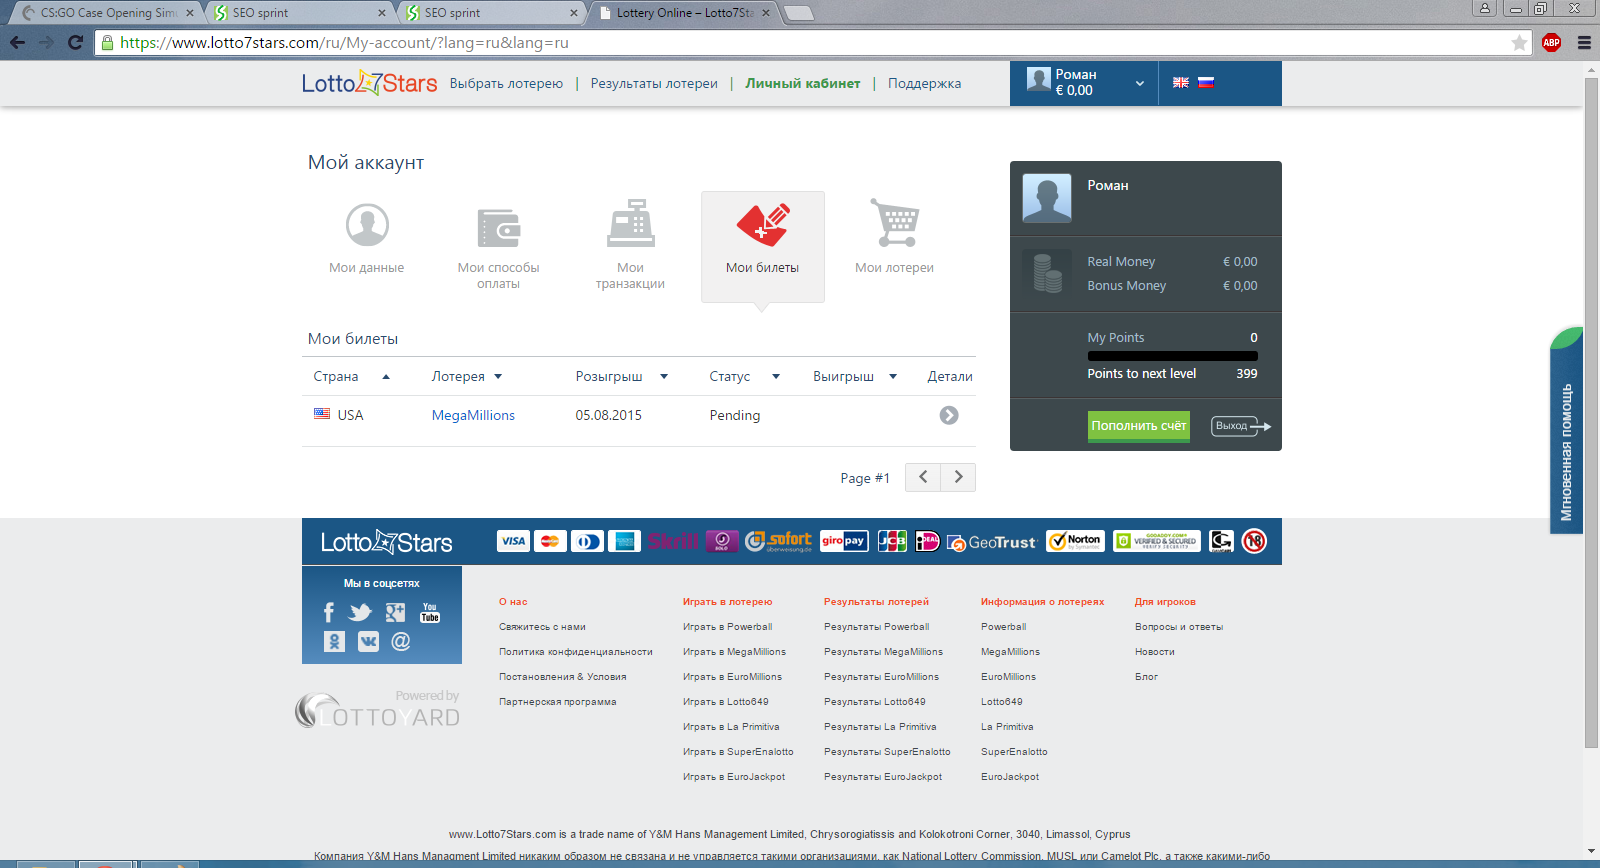Open the AdBlock Plus extension icon
This screenshot has width=1600, height=868.
pyautogui.click(x=1551, y=42)
